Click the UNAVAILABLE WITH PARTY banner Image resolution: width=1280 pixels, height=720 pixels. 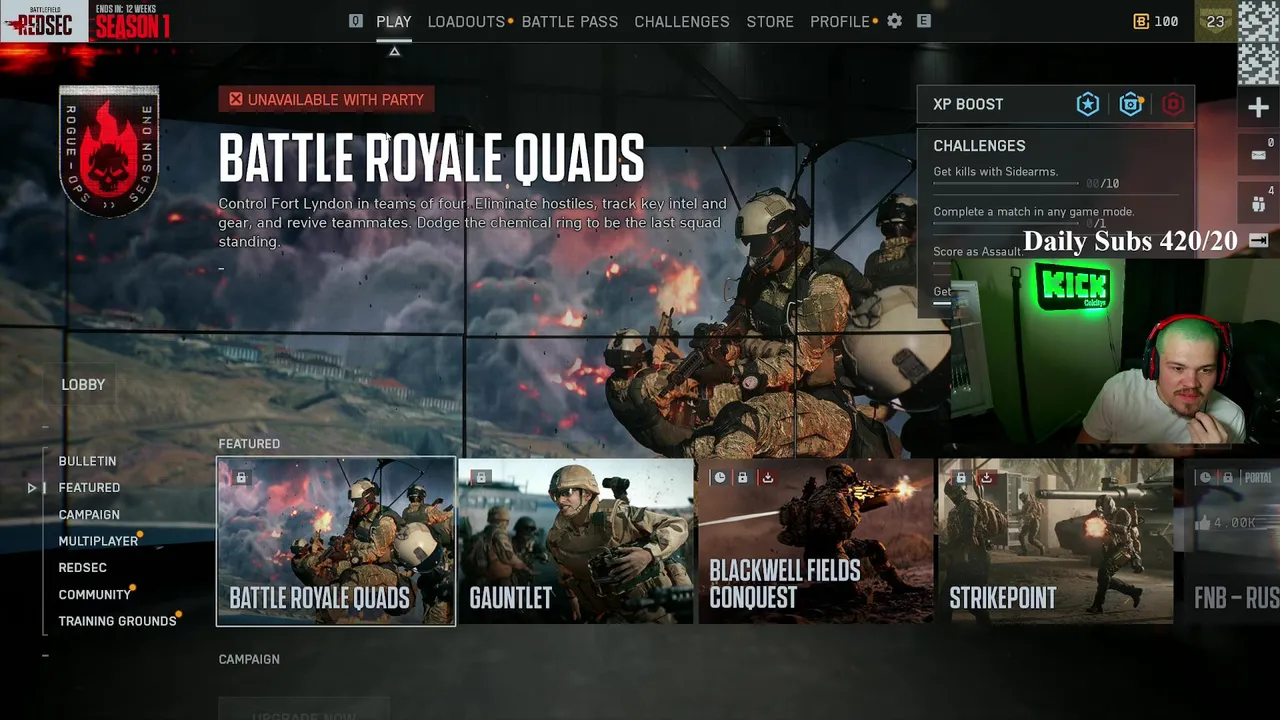(327, 99)
